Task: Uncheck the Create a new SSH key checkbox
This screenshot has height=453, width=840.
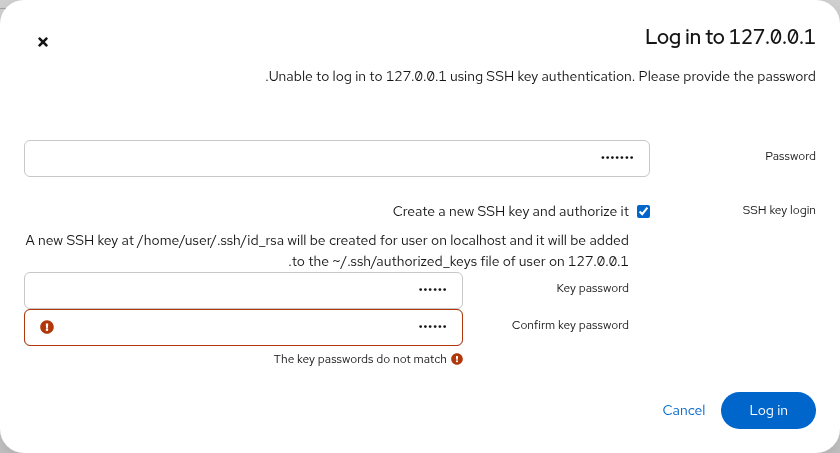Action: [x=643, y=212]
